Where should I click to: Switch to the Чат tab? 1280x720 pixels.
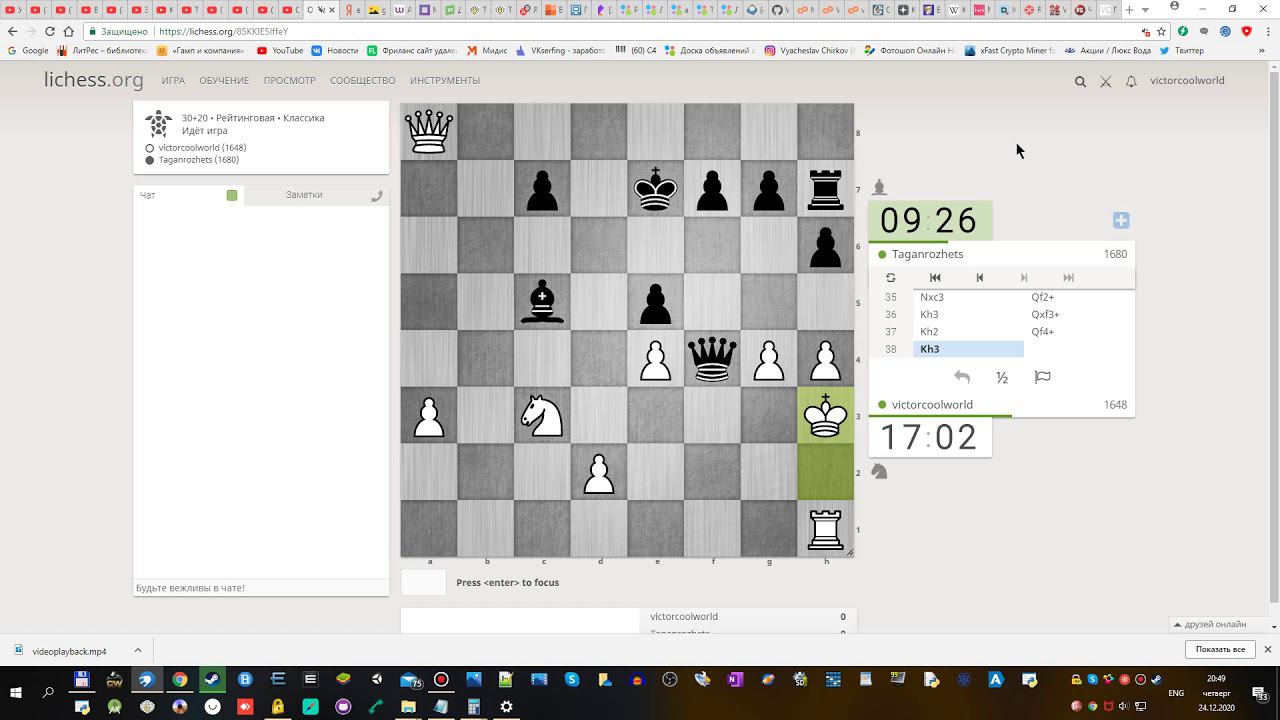click(148, 195)
